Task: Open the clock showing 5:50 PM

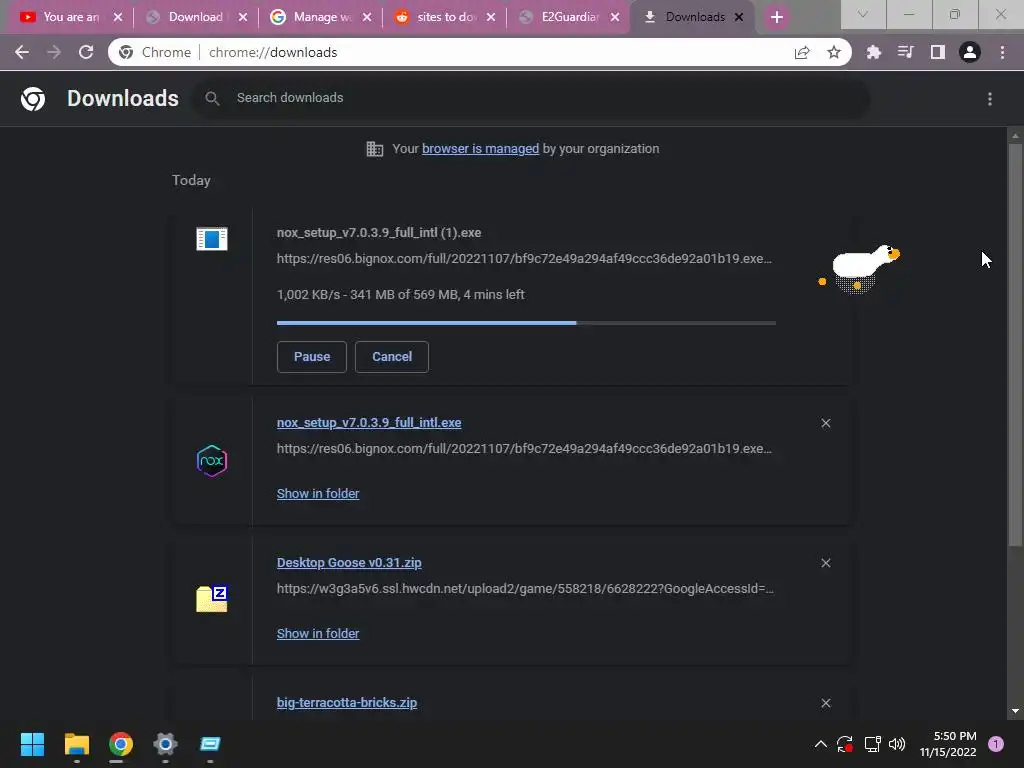Action: [948, 744]
